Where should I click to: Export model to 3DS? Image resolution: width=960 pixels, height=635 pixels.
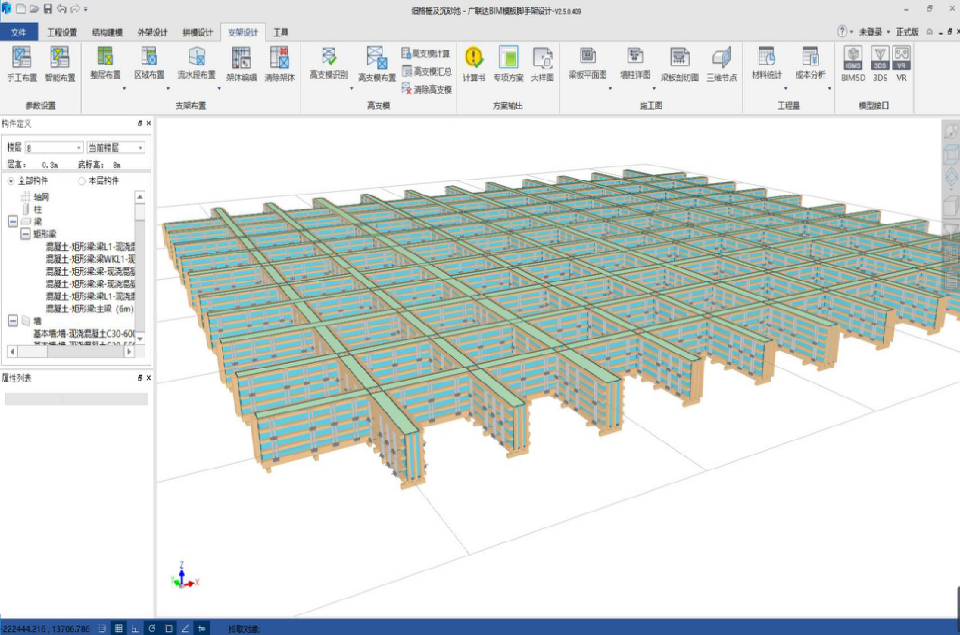[880, 64]
